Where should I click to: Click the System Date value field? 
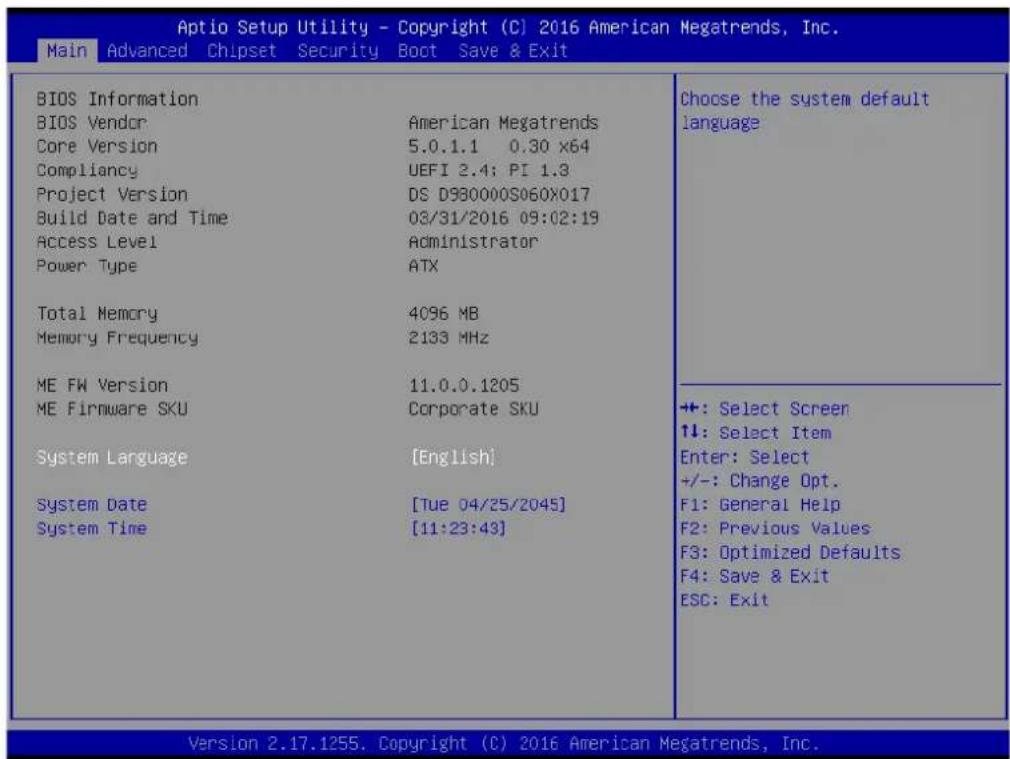pos(488,504)
